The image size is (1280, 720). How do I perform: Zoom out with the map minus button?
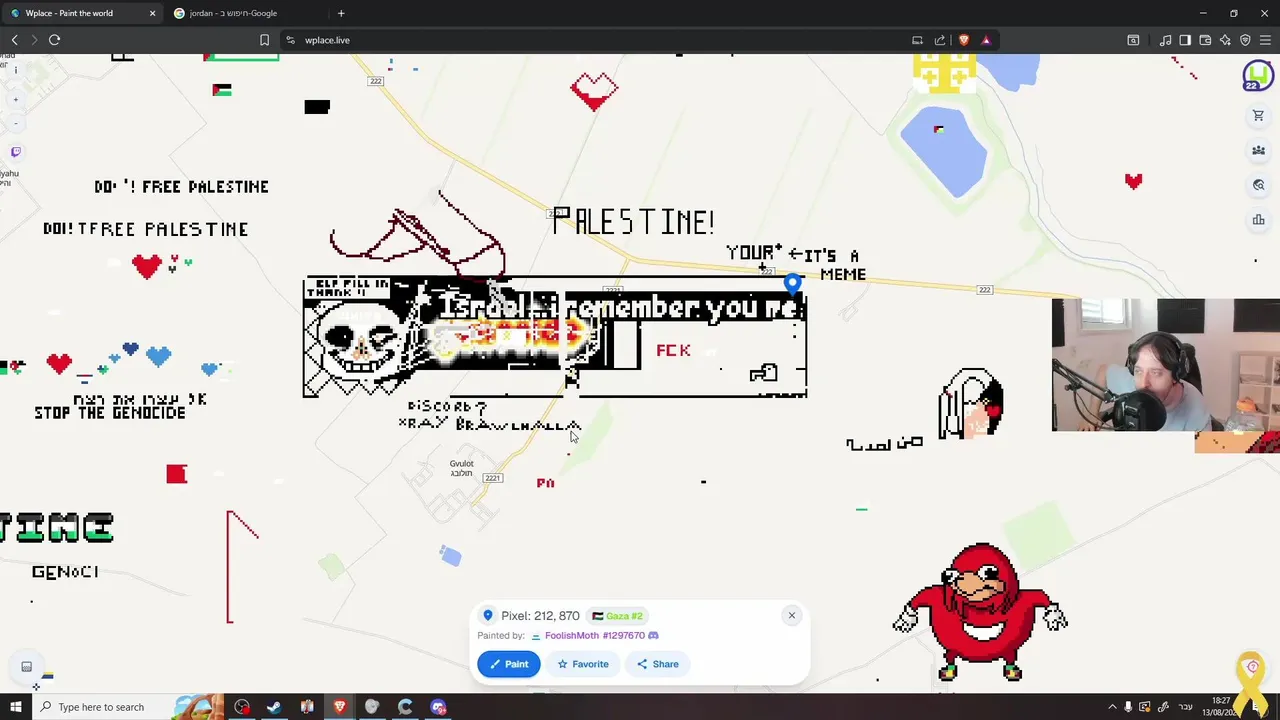pyautogui.click(x=15, y=123)
